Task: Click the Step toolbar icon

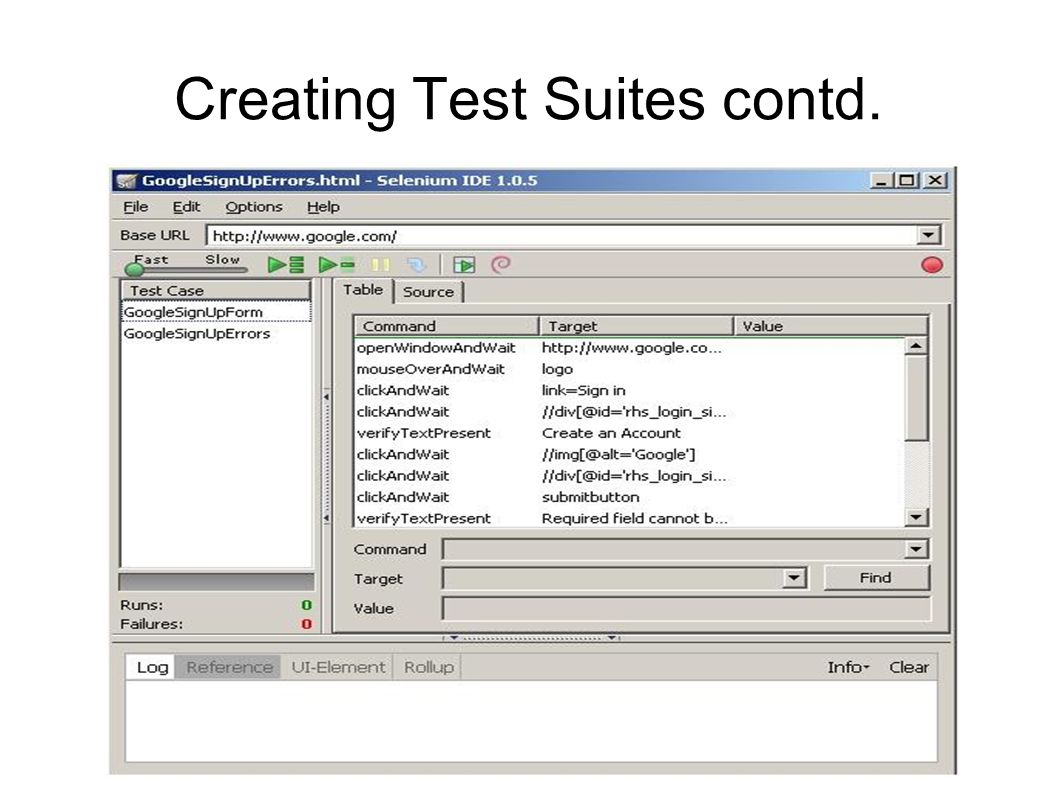Action: click(416, 265)
